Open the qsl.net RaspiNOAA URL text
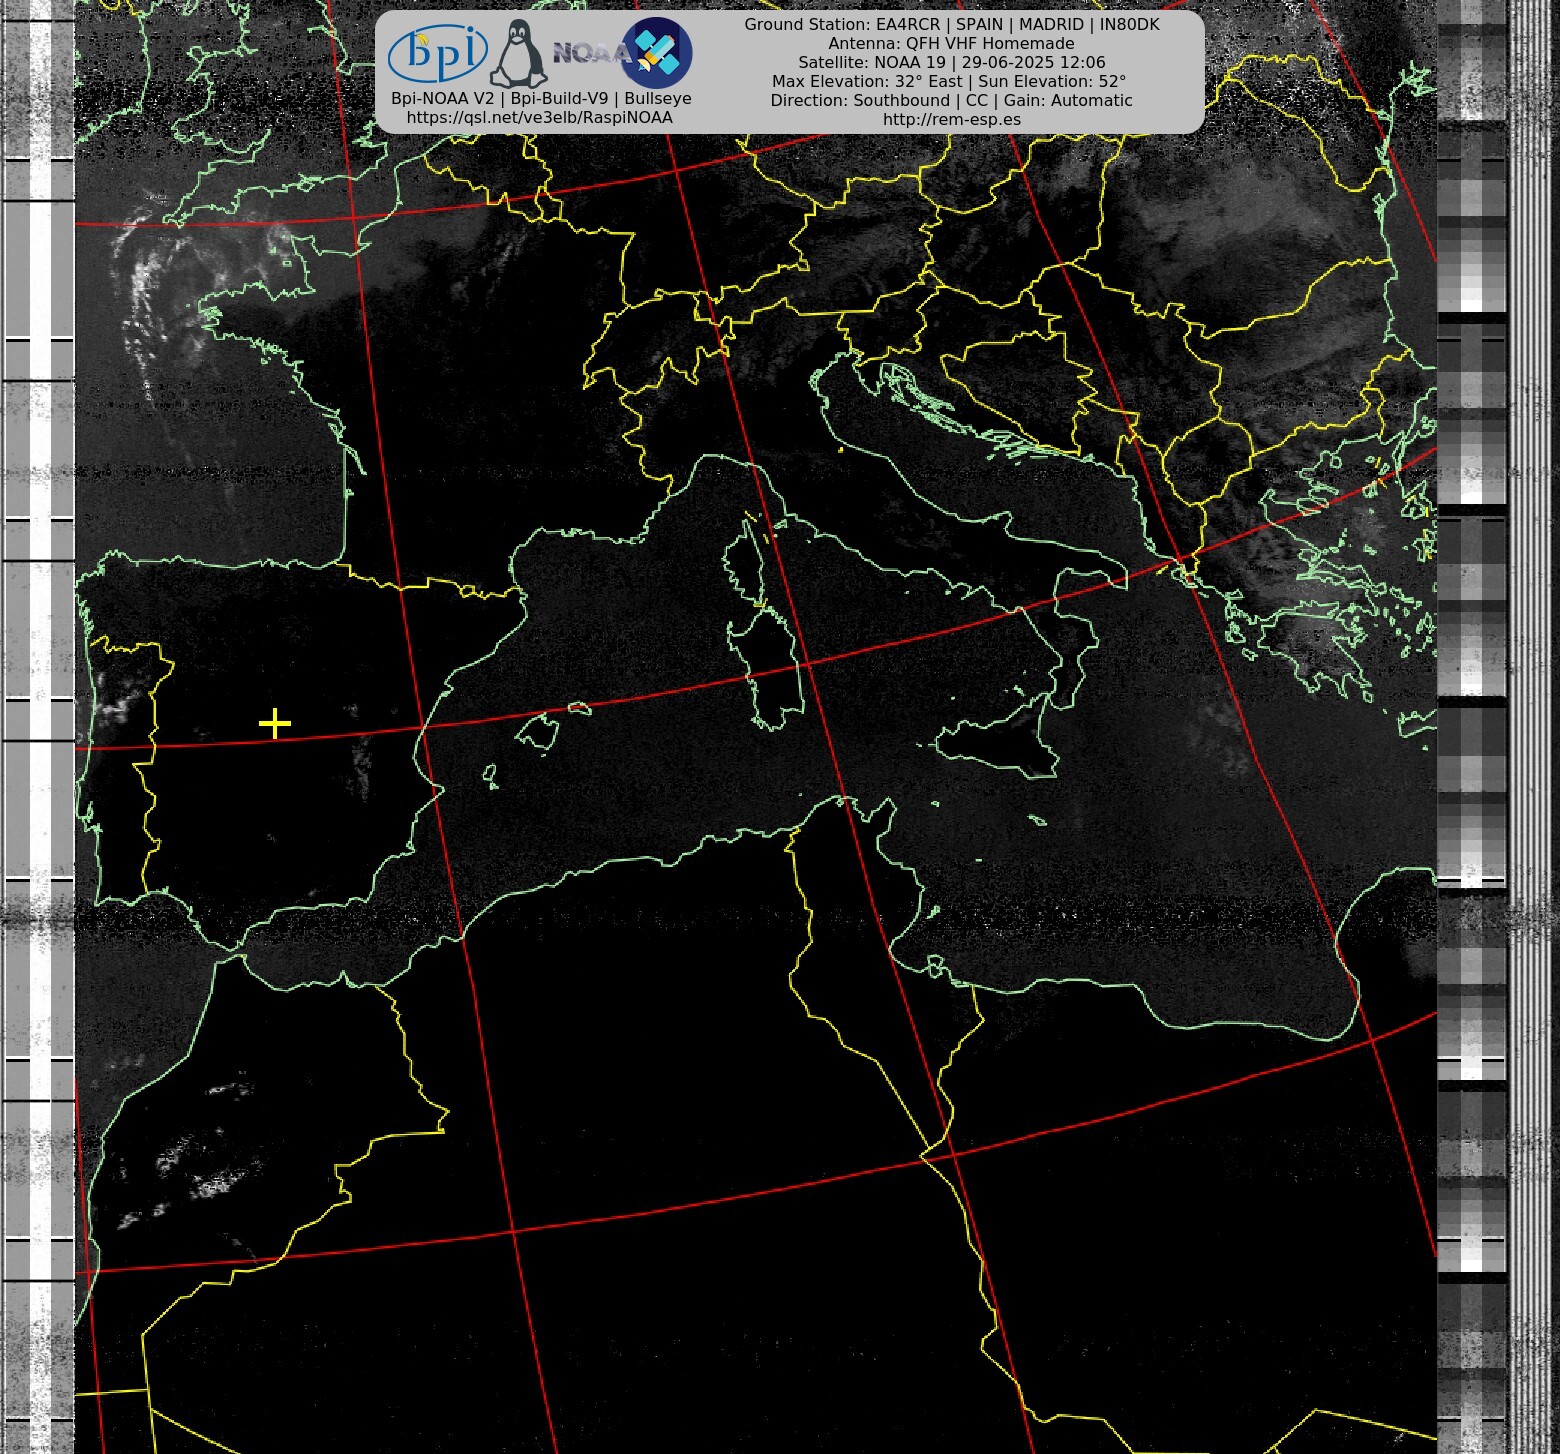 pos(539,118)
